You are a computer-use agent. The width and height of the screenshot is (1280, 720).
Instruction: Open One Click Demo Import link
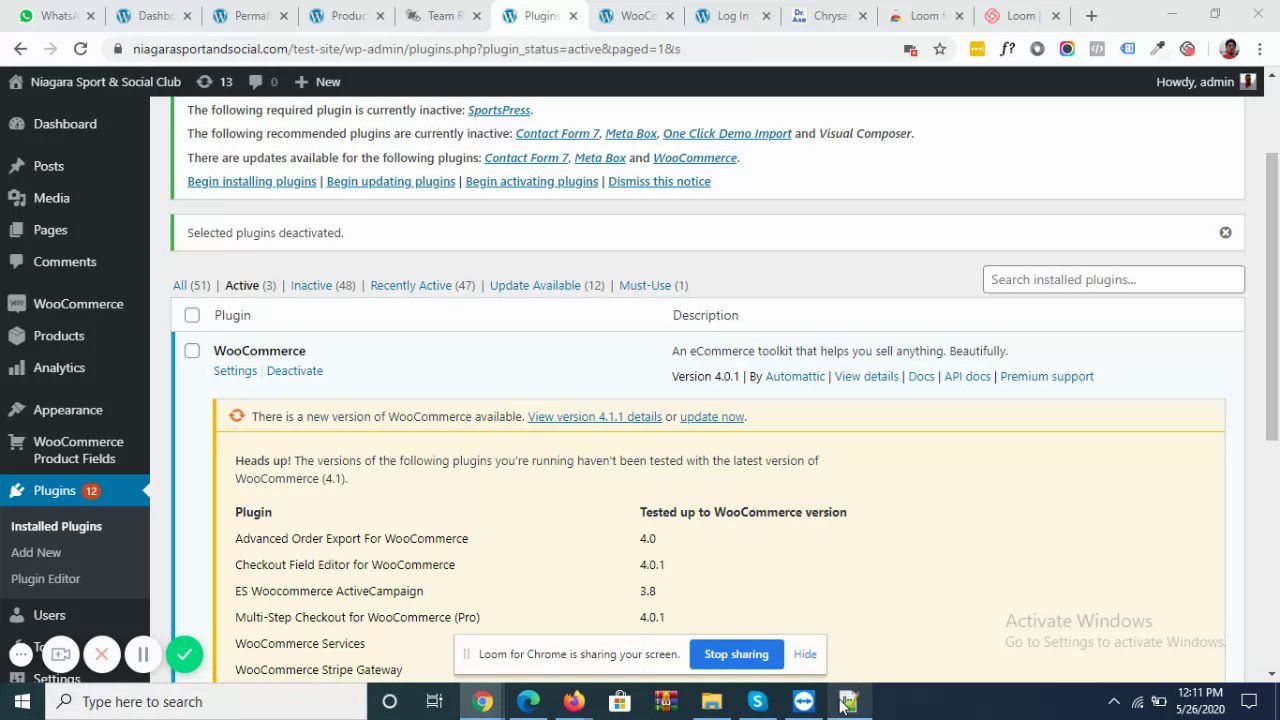pyautogui.click(x=727, y=133)
